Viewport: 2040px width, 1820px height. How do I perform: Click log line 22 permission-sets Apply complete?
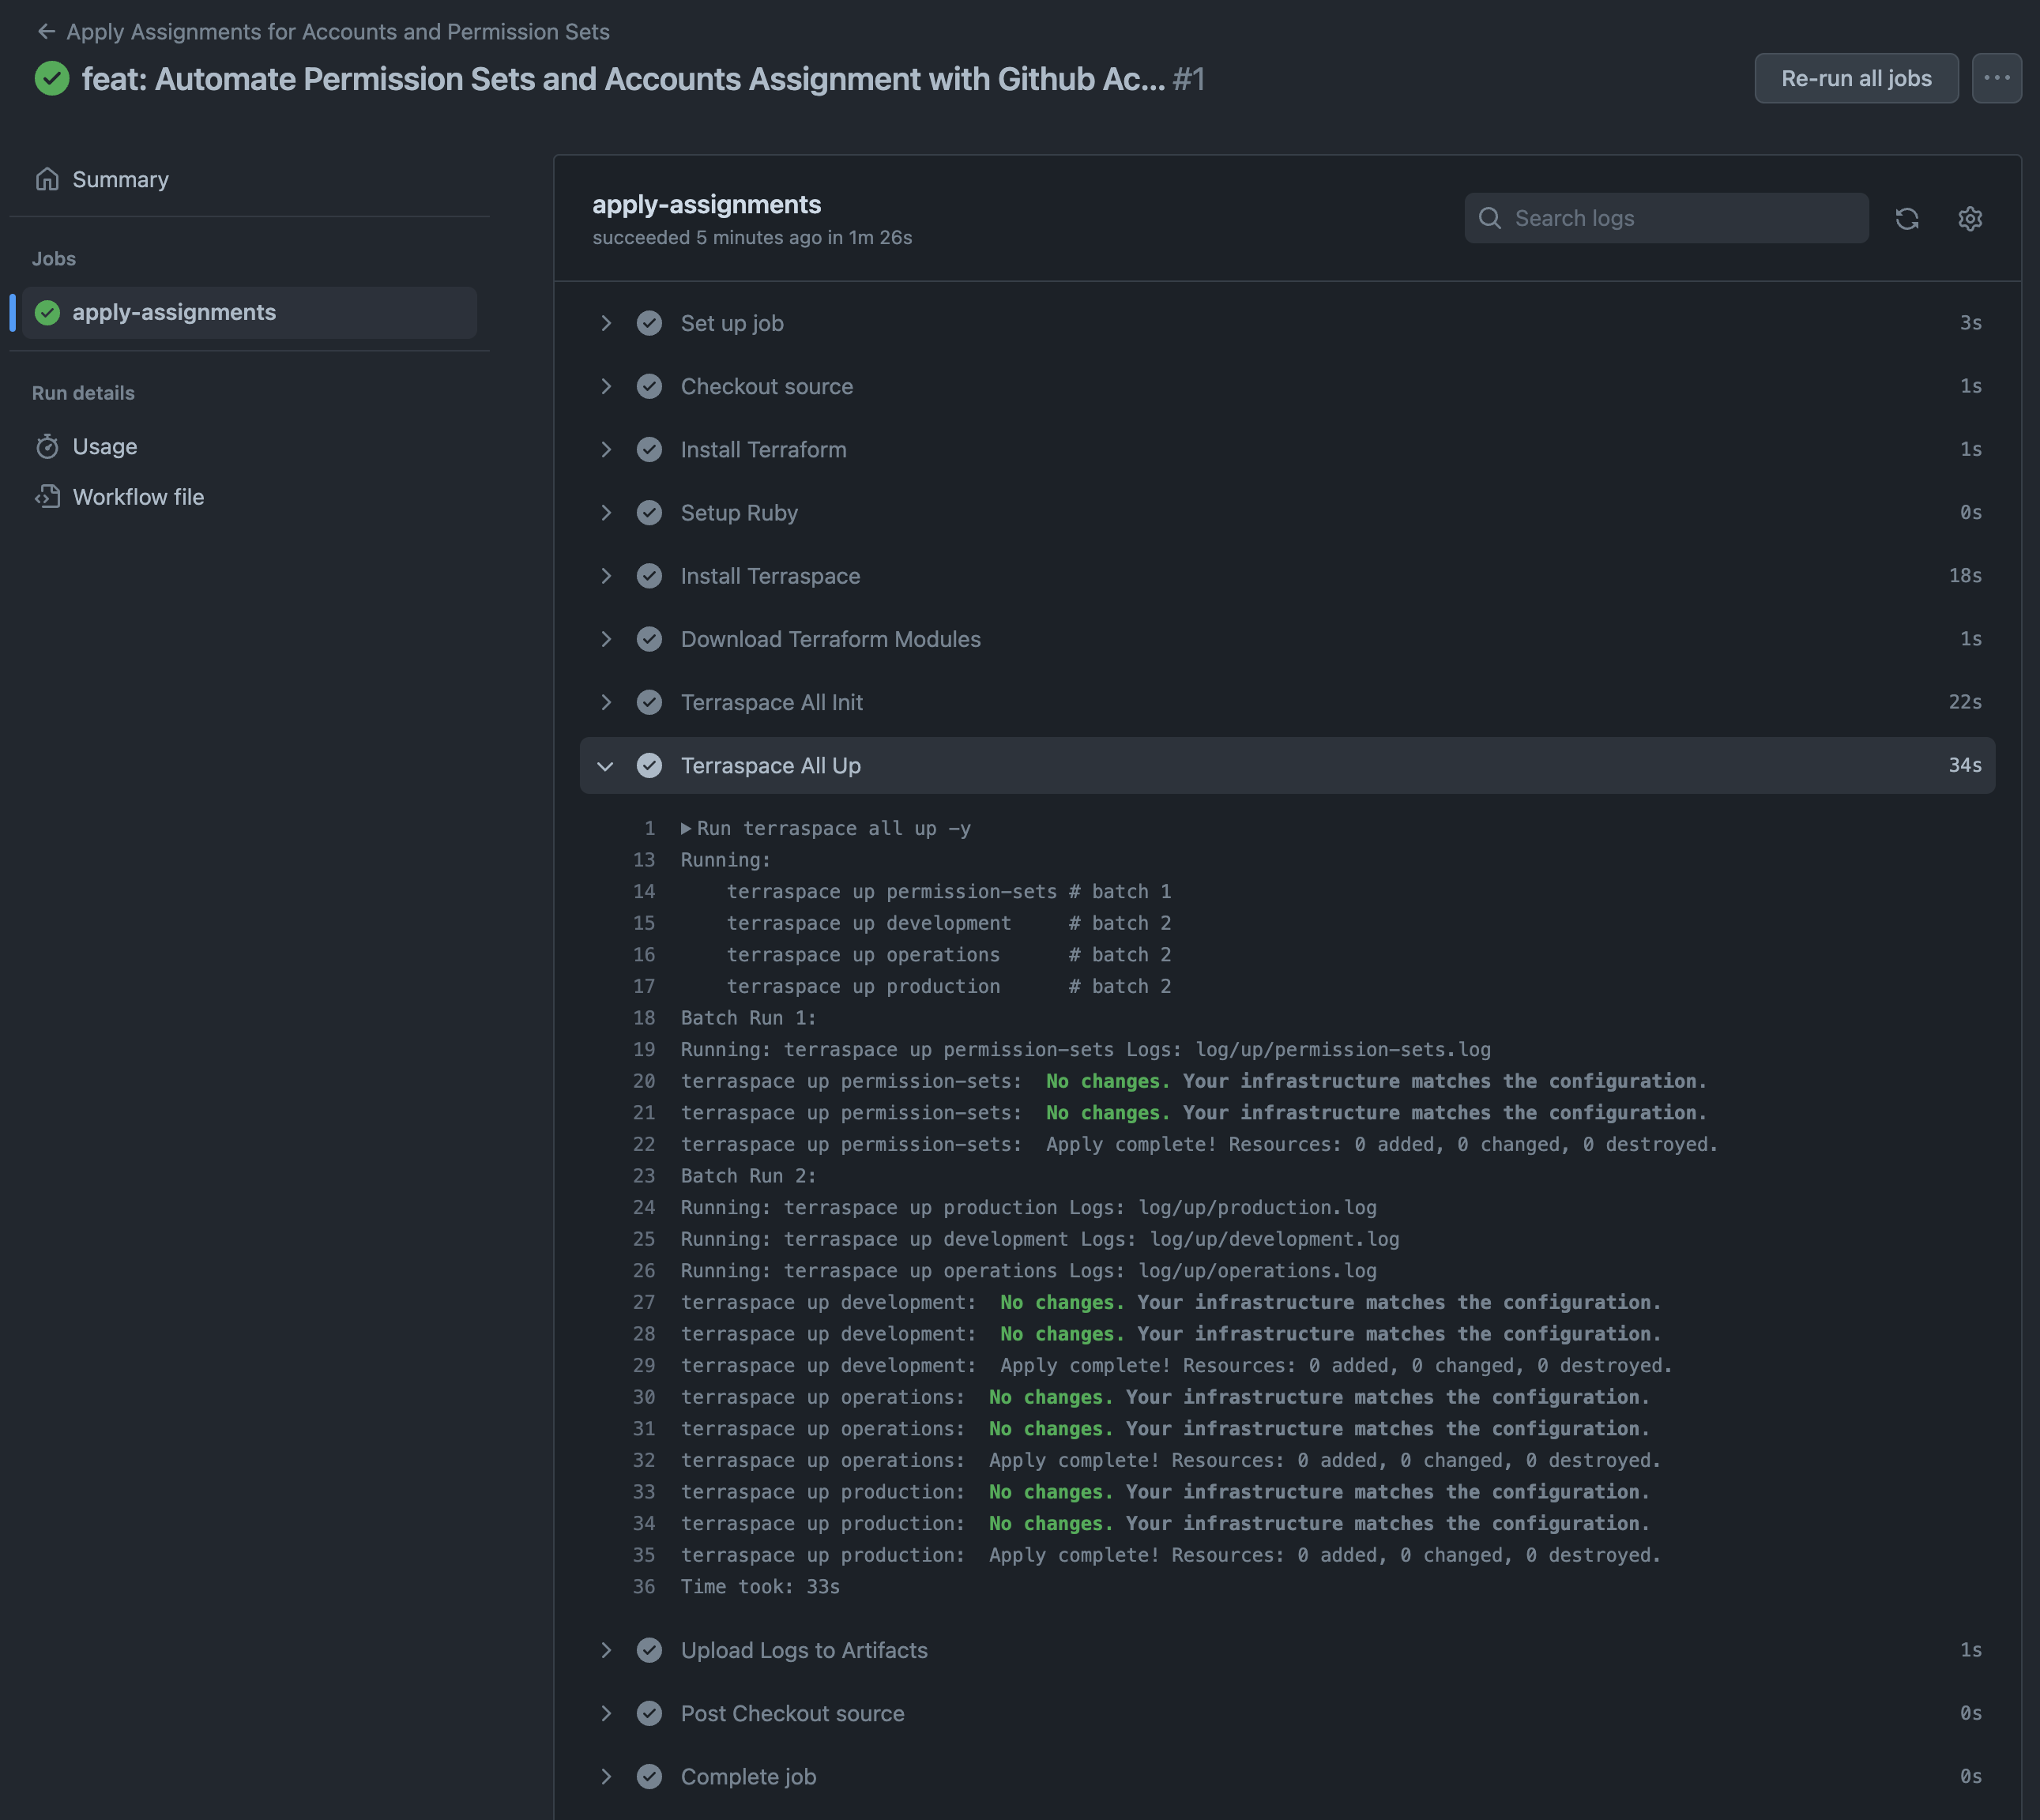click(x=1199, y=1144)
